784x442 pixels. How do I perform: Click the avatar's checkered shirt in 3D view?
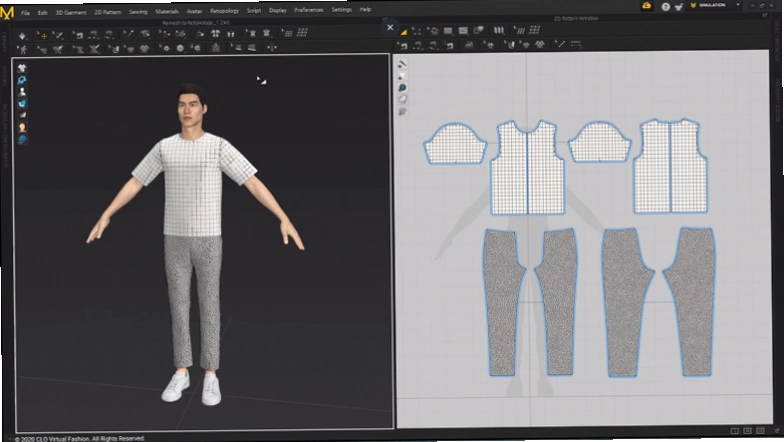pos(194,185)
